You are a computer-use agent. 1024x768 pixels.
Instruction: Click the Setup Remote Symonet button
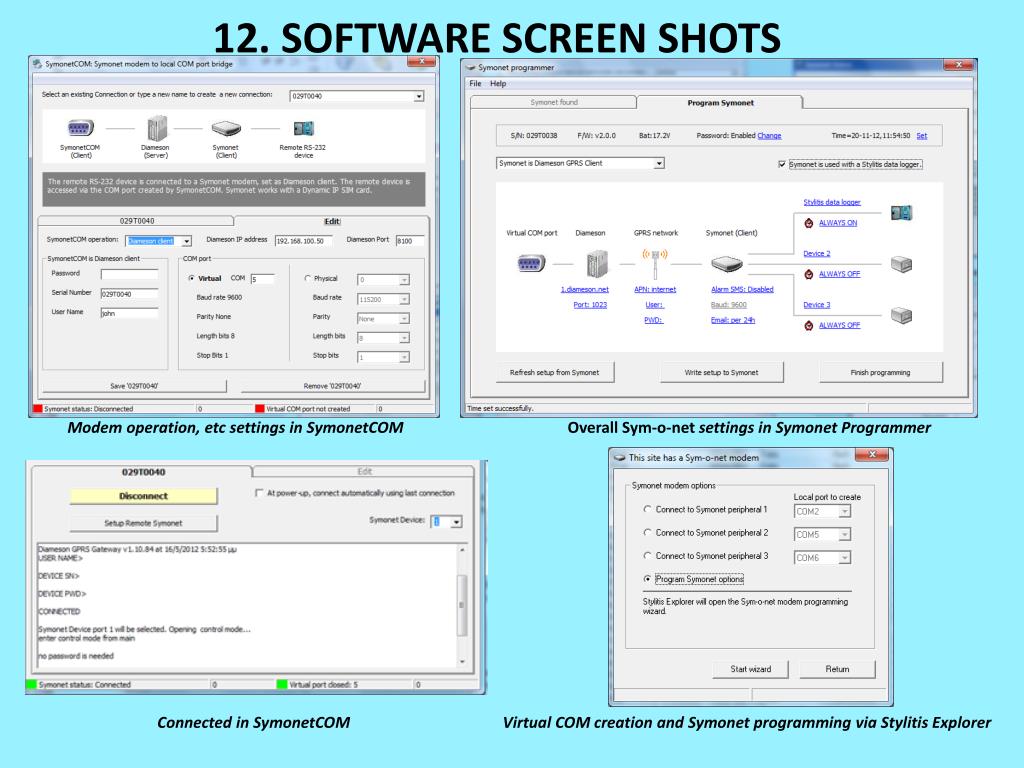[x=143, y=523]
